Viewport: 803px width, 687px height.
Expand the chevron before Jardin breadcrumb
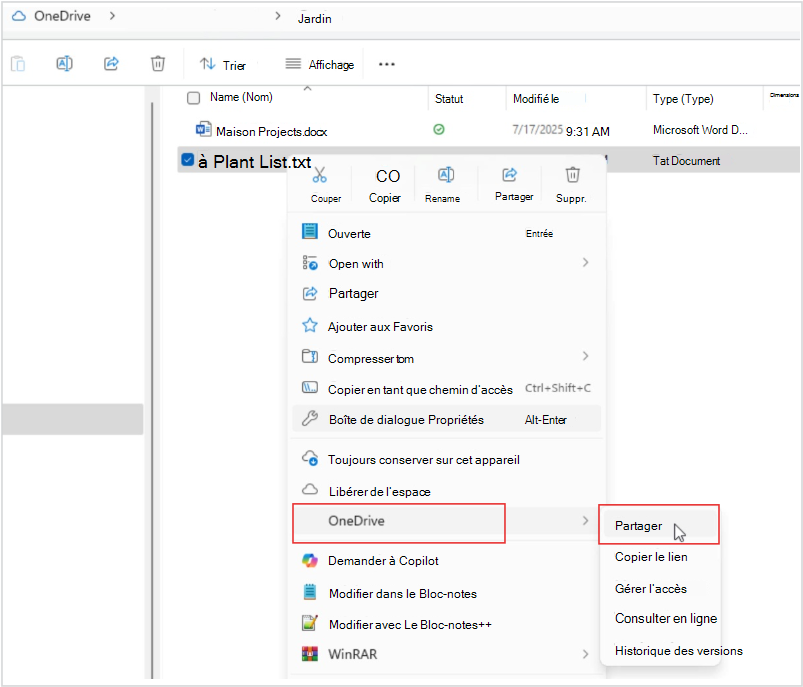click(x=278, y=16)
